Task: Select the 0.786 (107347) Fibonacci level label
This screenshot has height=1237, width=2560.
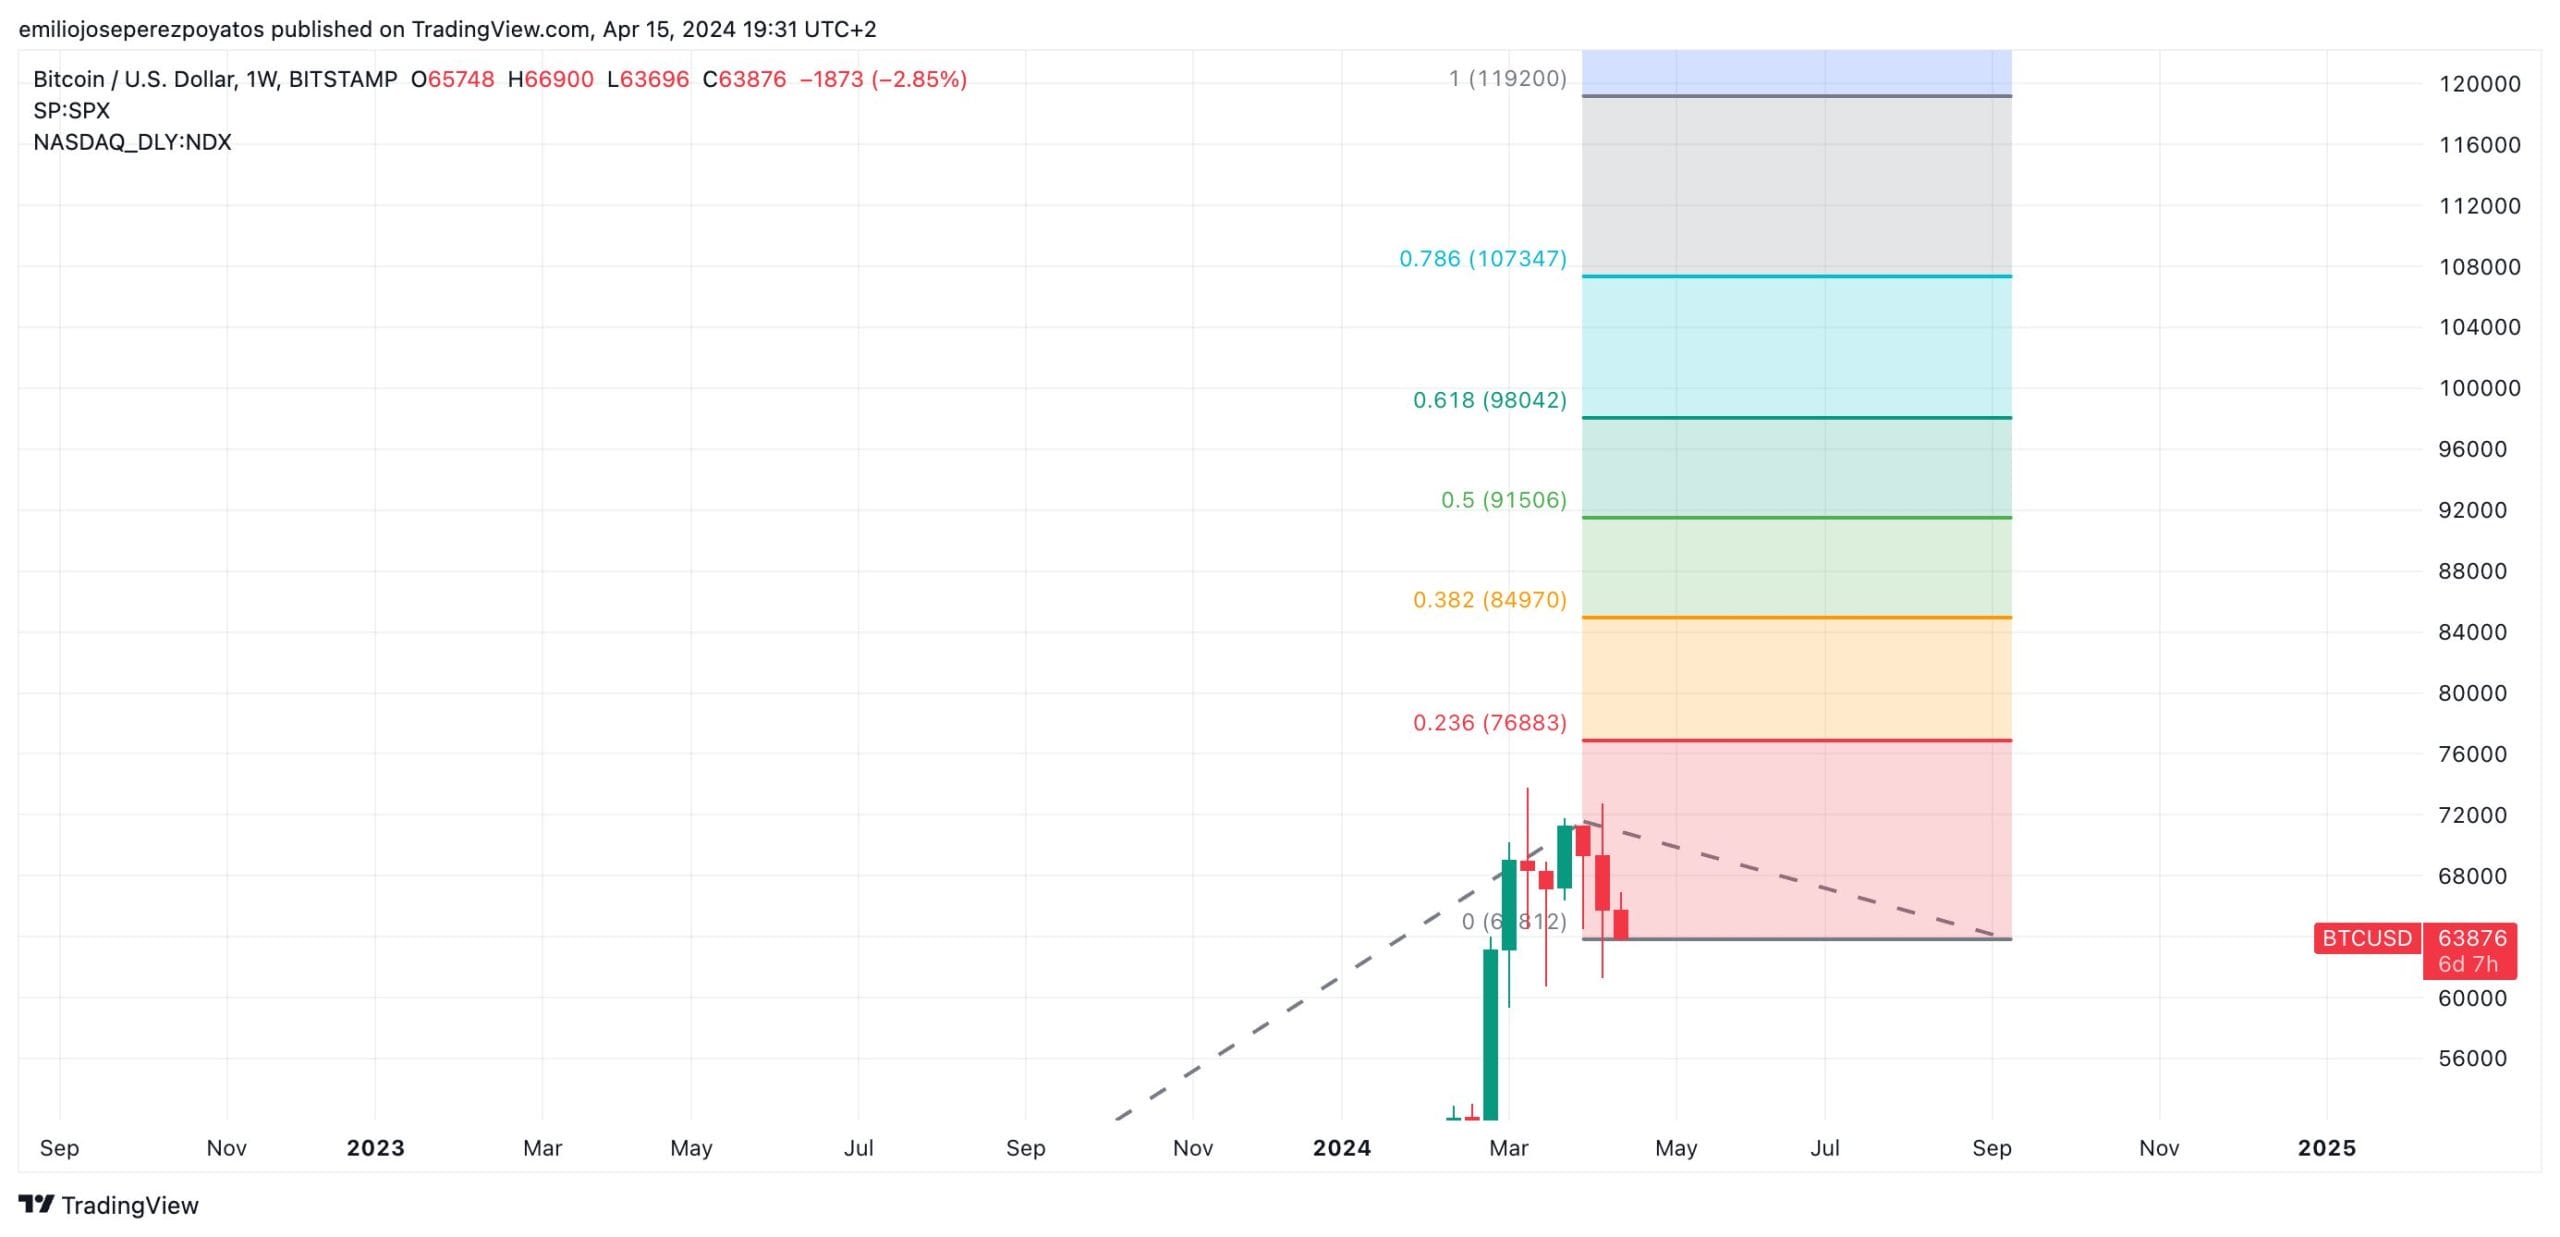Action: 1482,259
